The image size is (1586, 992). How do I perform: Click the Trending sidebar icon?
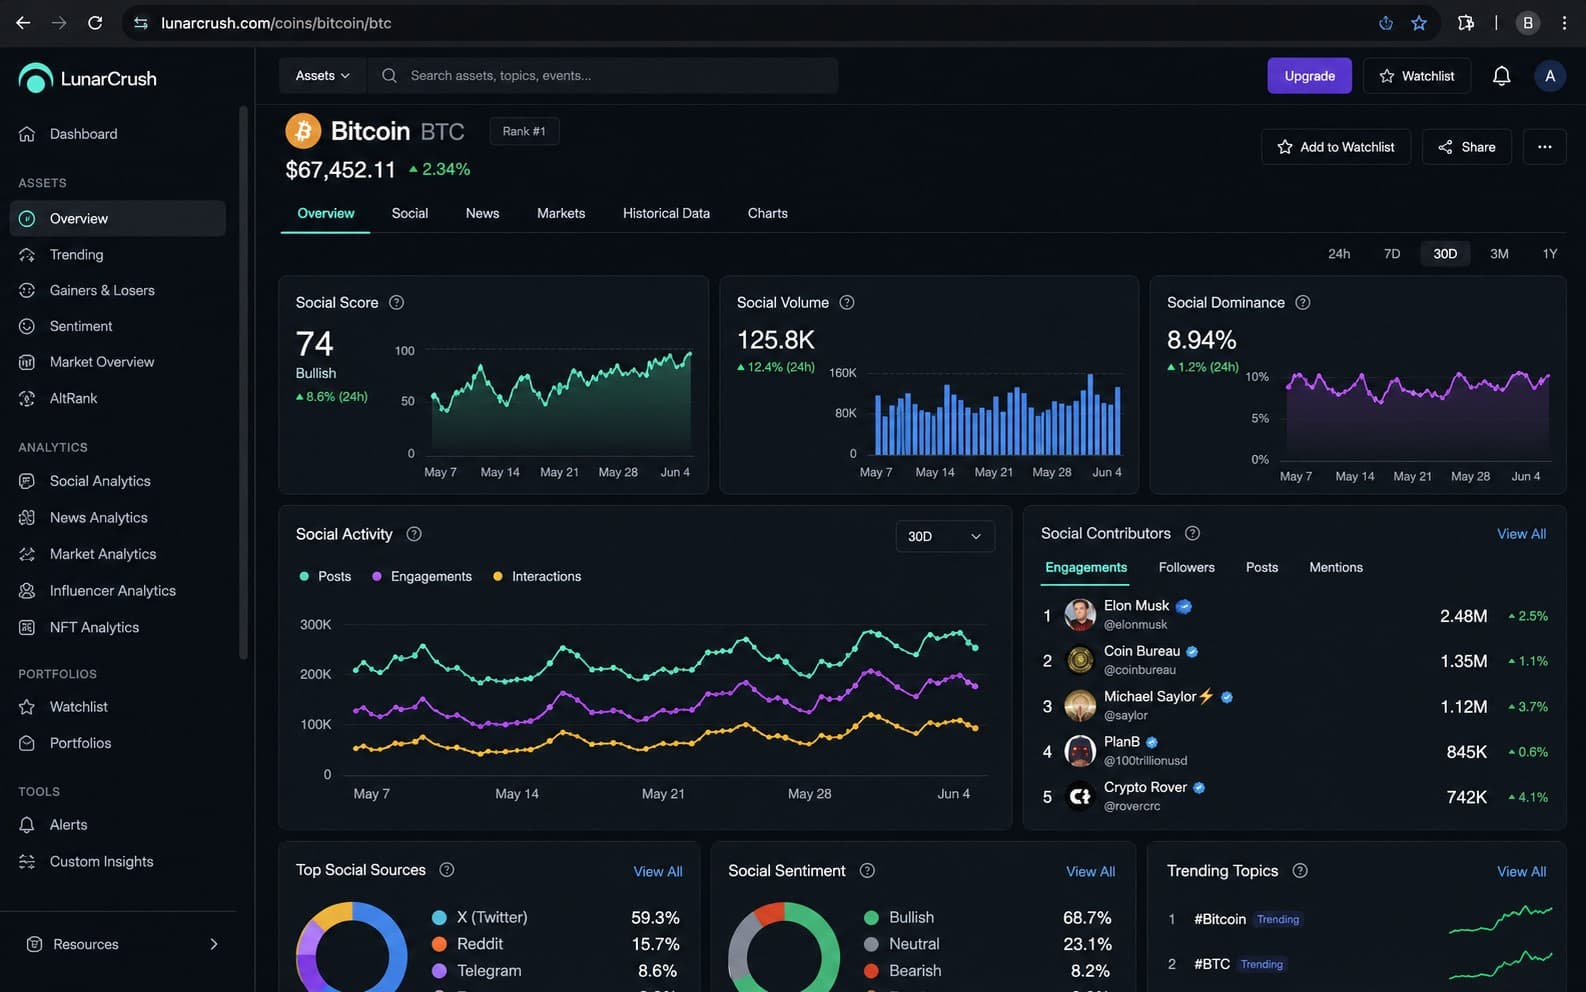27,255
